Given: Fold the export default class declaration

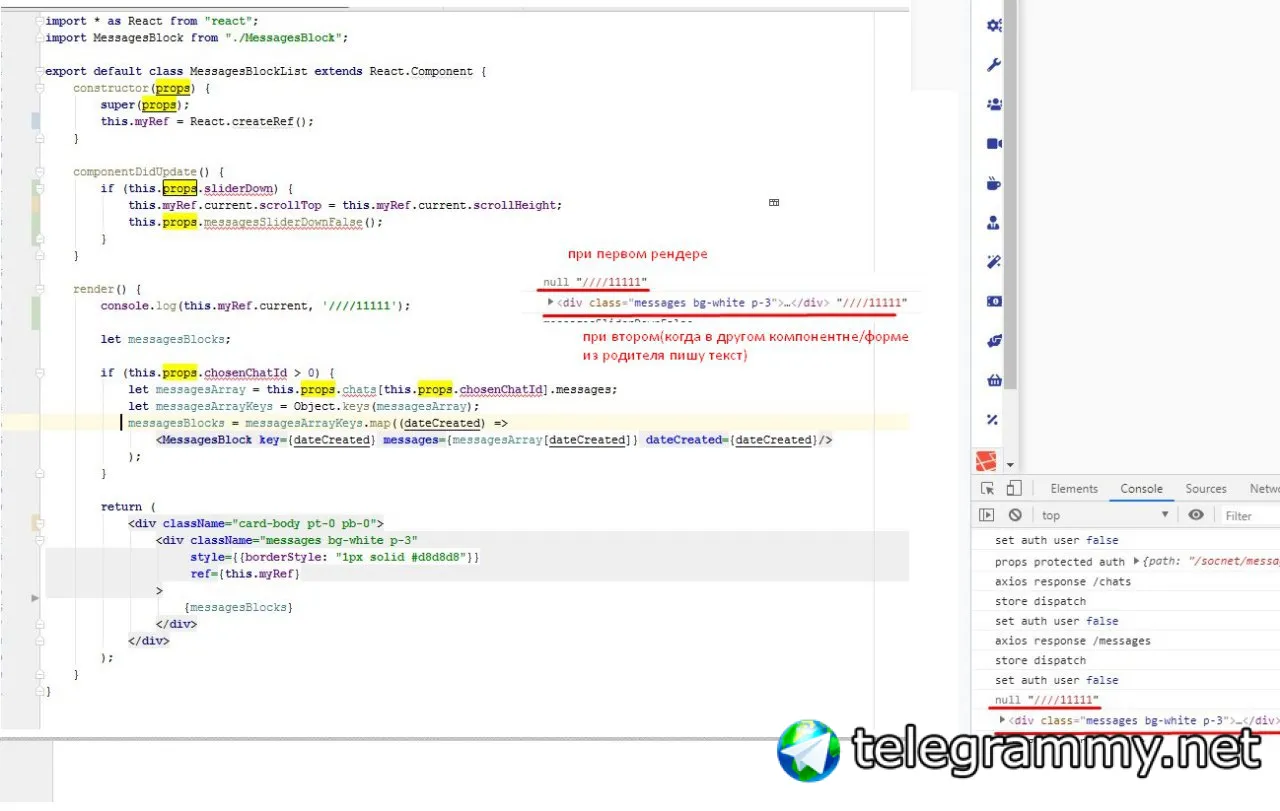Looking at the screenshot, I should (39, 72).
